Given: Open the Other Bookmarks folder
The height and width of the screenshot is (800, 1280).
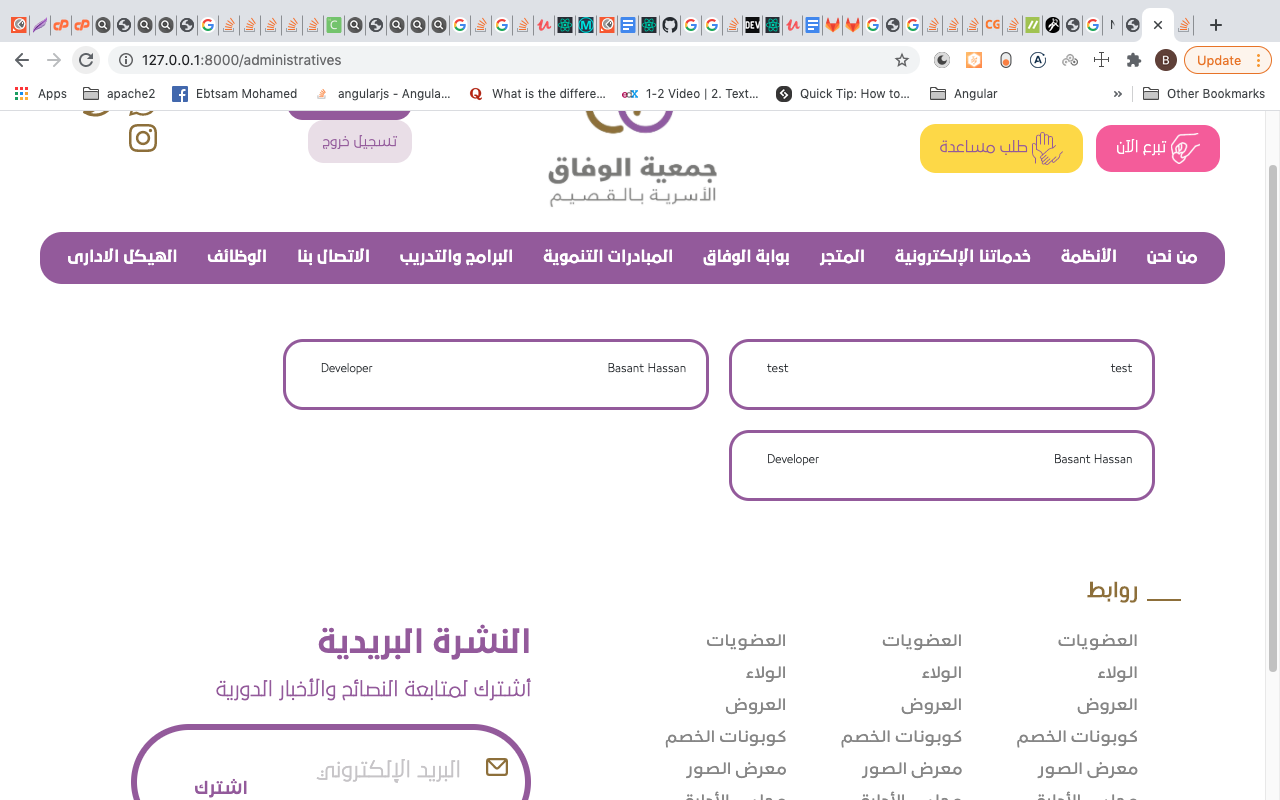Looking at the screenshot, I should point(1203,94).
